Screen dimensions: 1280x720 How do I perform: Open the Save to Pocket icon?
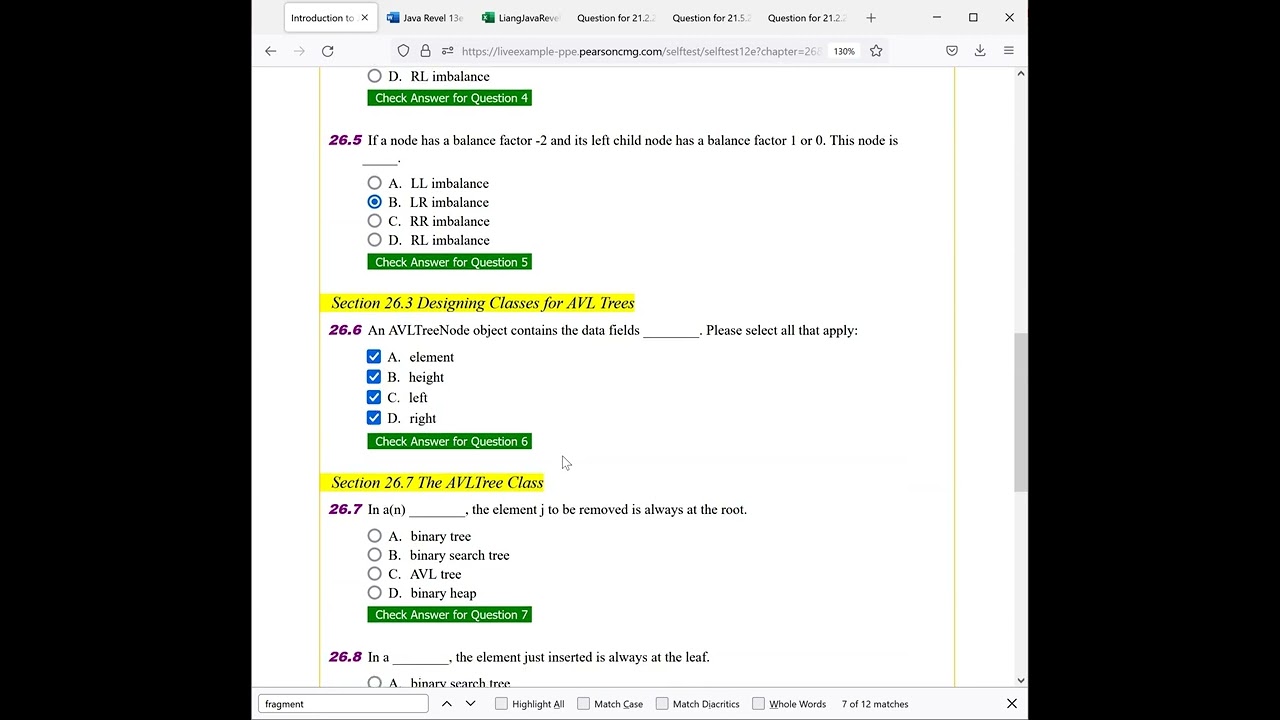point(952,51)
